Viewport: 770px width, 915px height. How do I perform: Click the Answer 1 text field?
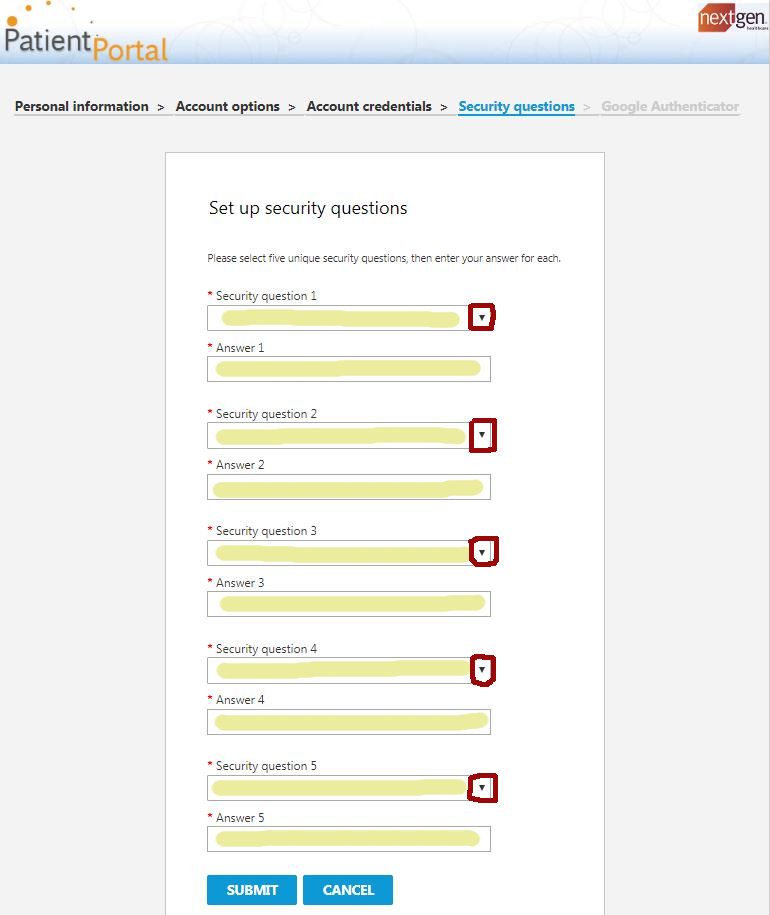coord(348,369)
